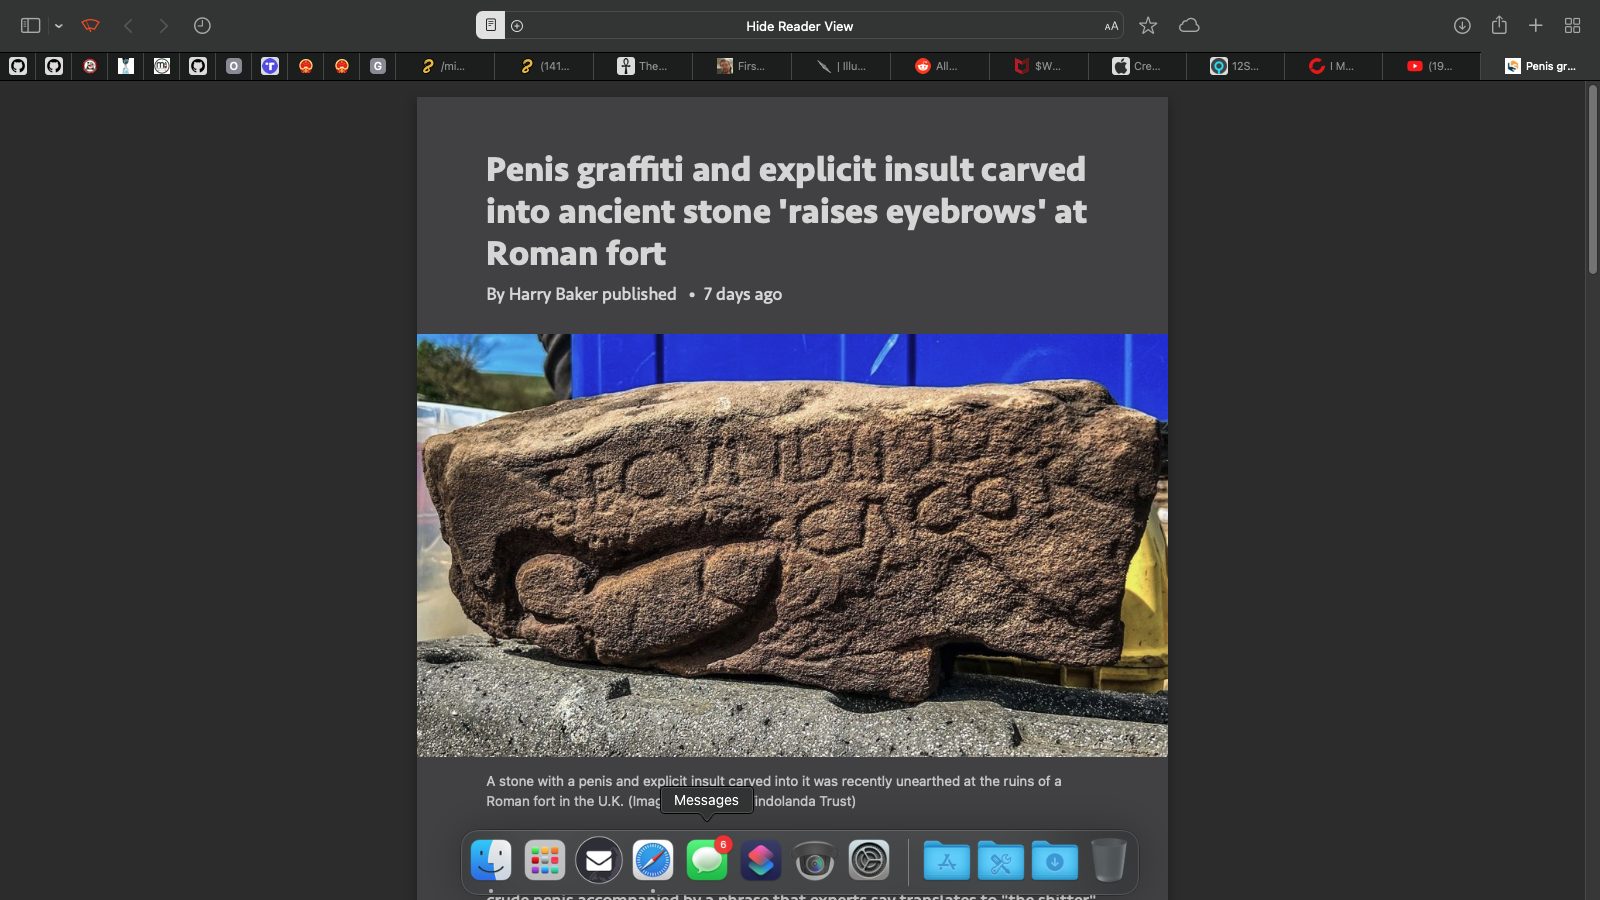Click the red shield extension icon
Screen dimensions: 1600x900
click(91, 26)
